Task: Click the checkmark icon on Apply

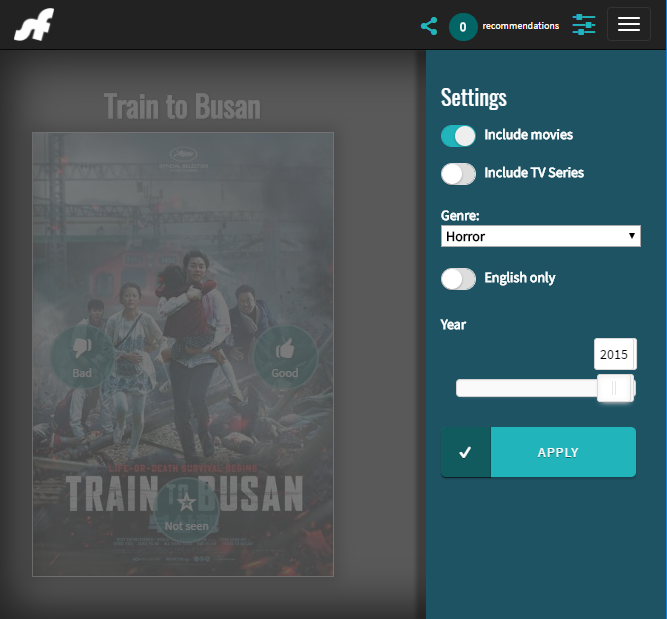Action: click(x=465, y=452)
